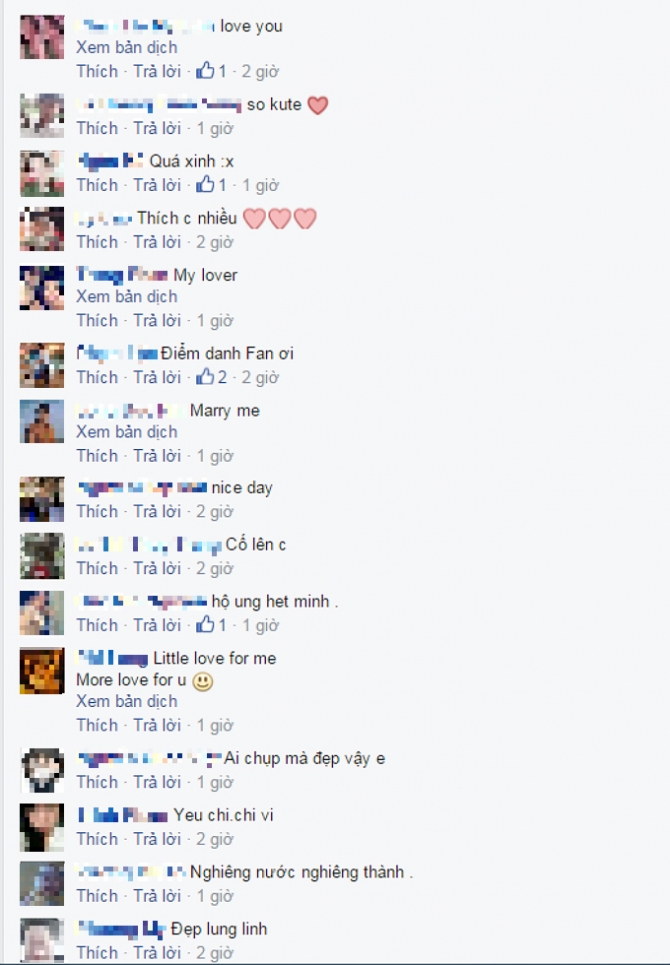Open avatar of "Little love for me" commenter
The width and height of the screenshot is (670, 965).
[42, 670]
